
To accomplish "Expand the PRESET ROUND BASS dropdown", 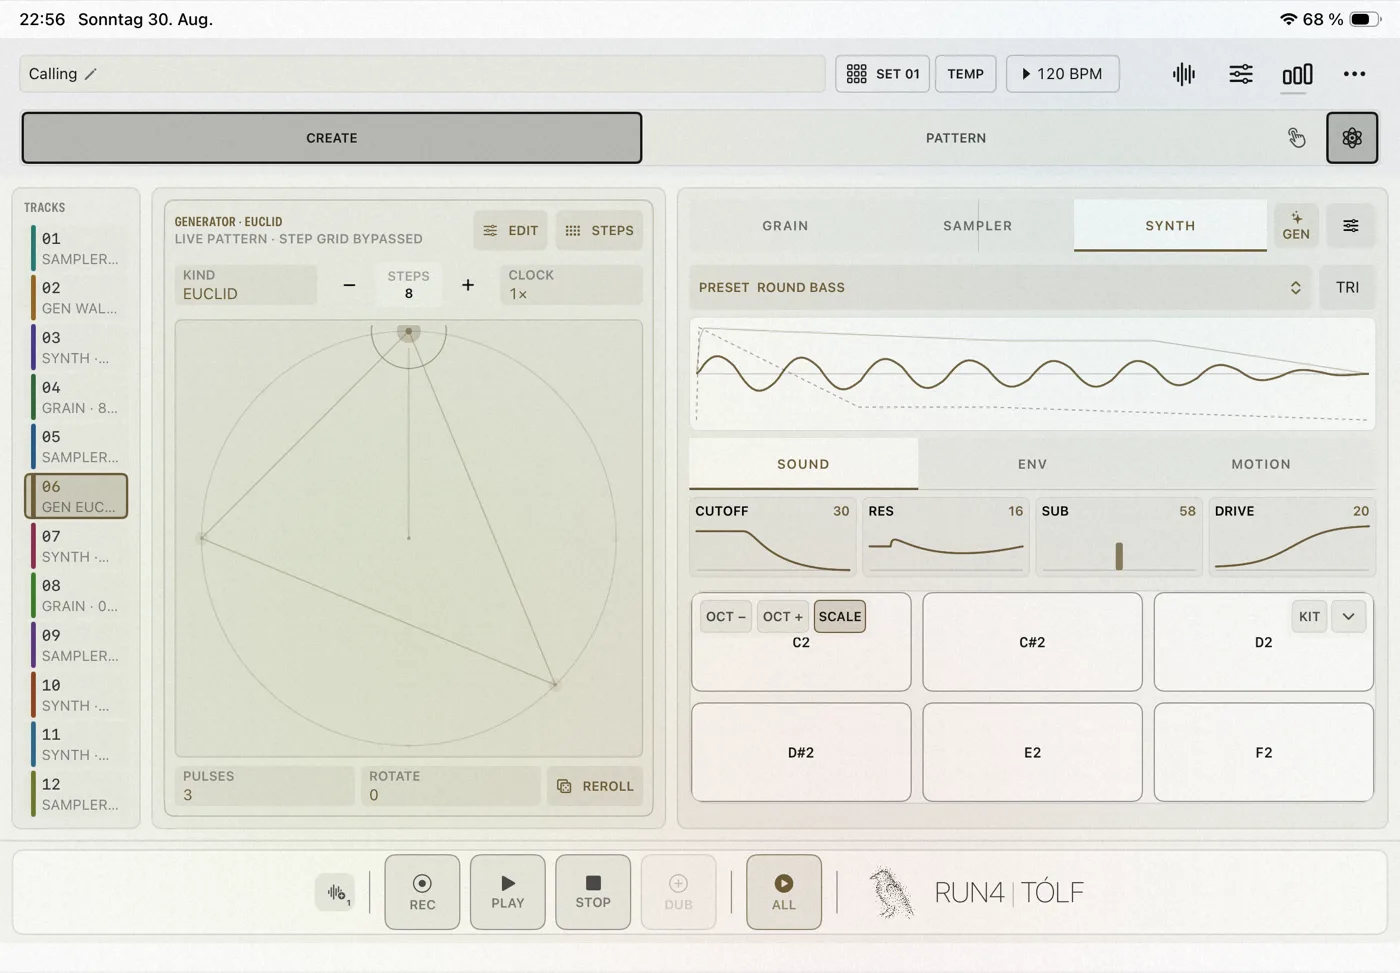I will click(1000, 287).
